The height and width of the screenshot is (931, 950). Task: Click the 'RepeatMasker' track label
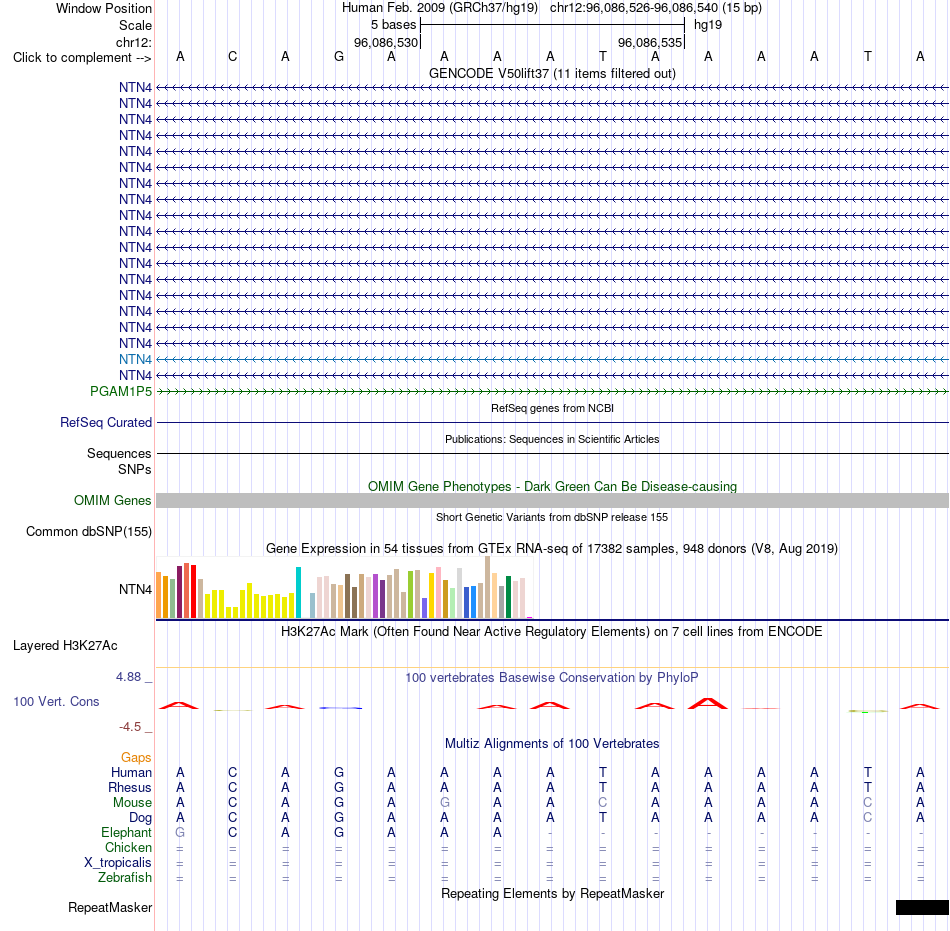point(110,907)
